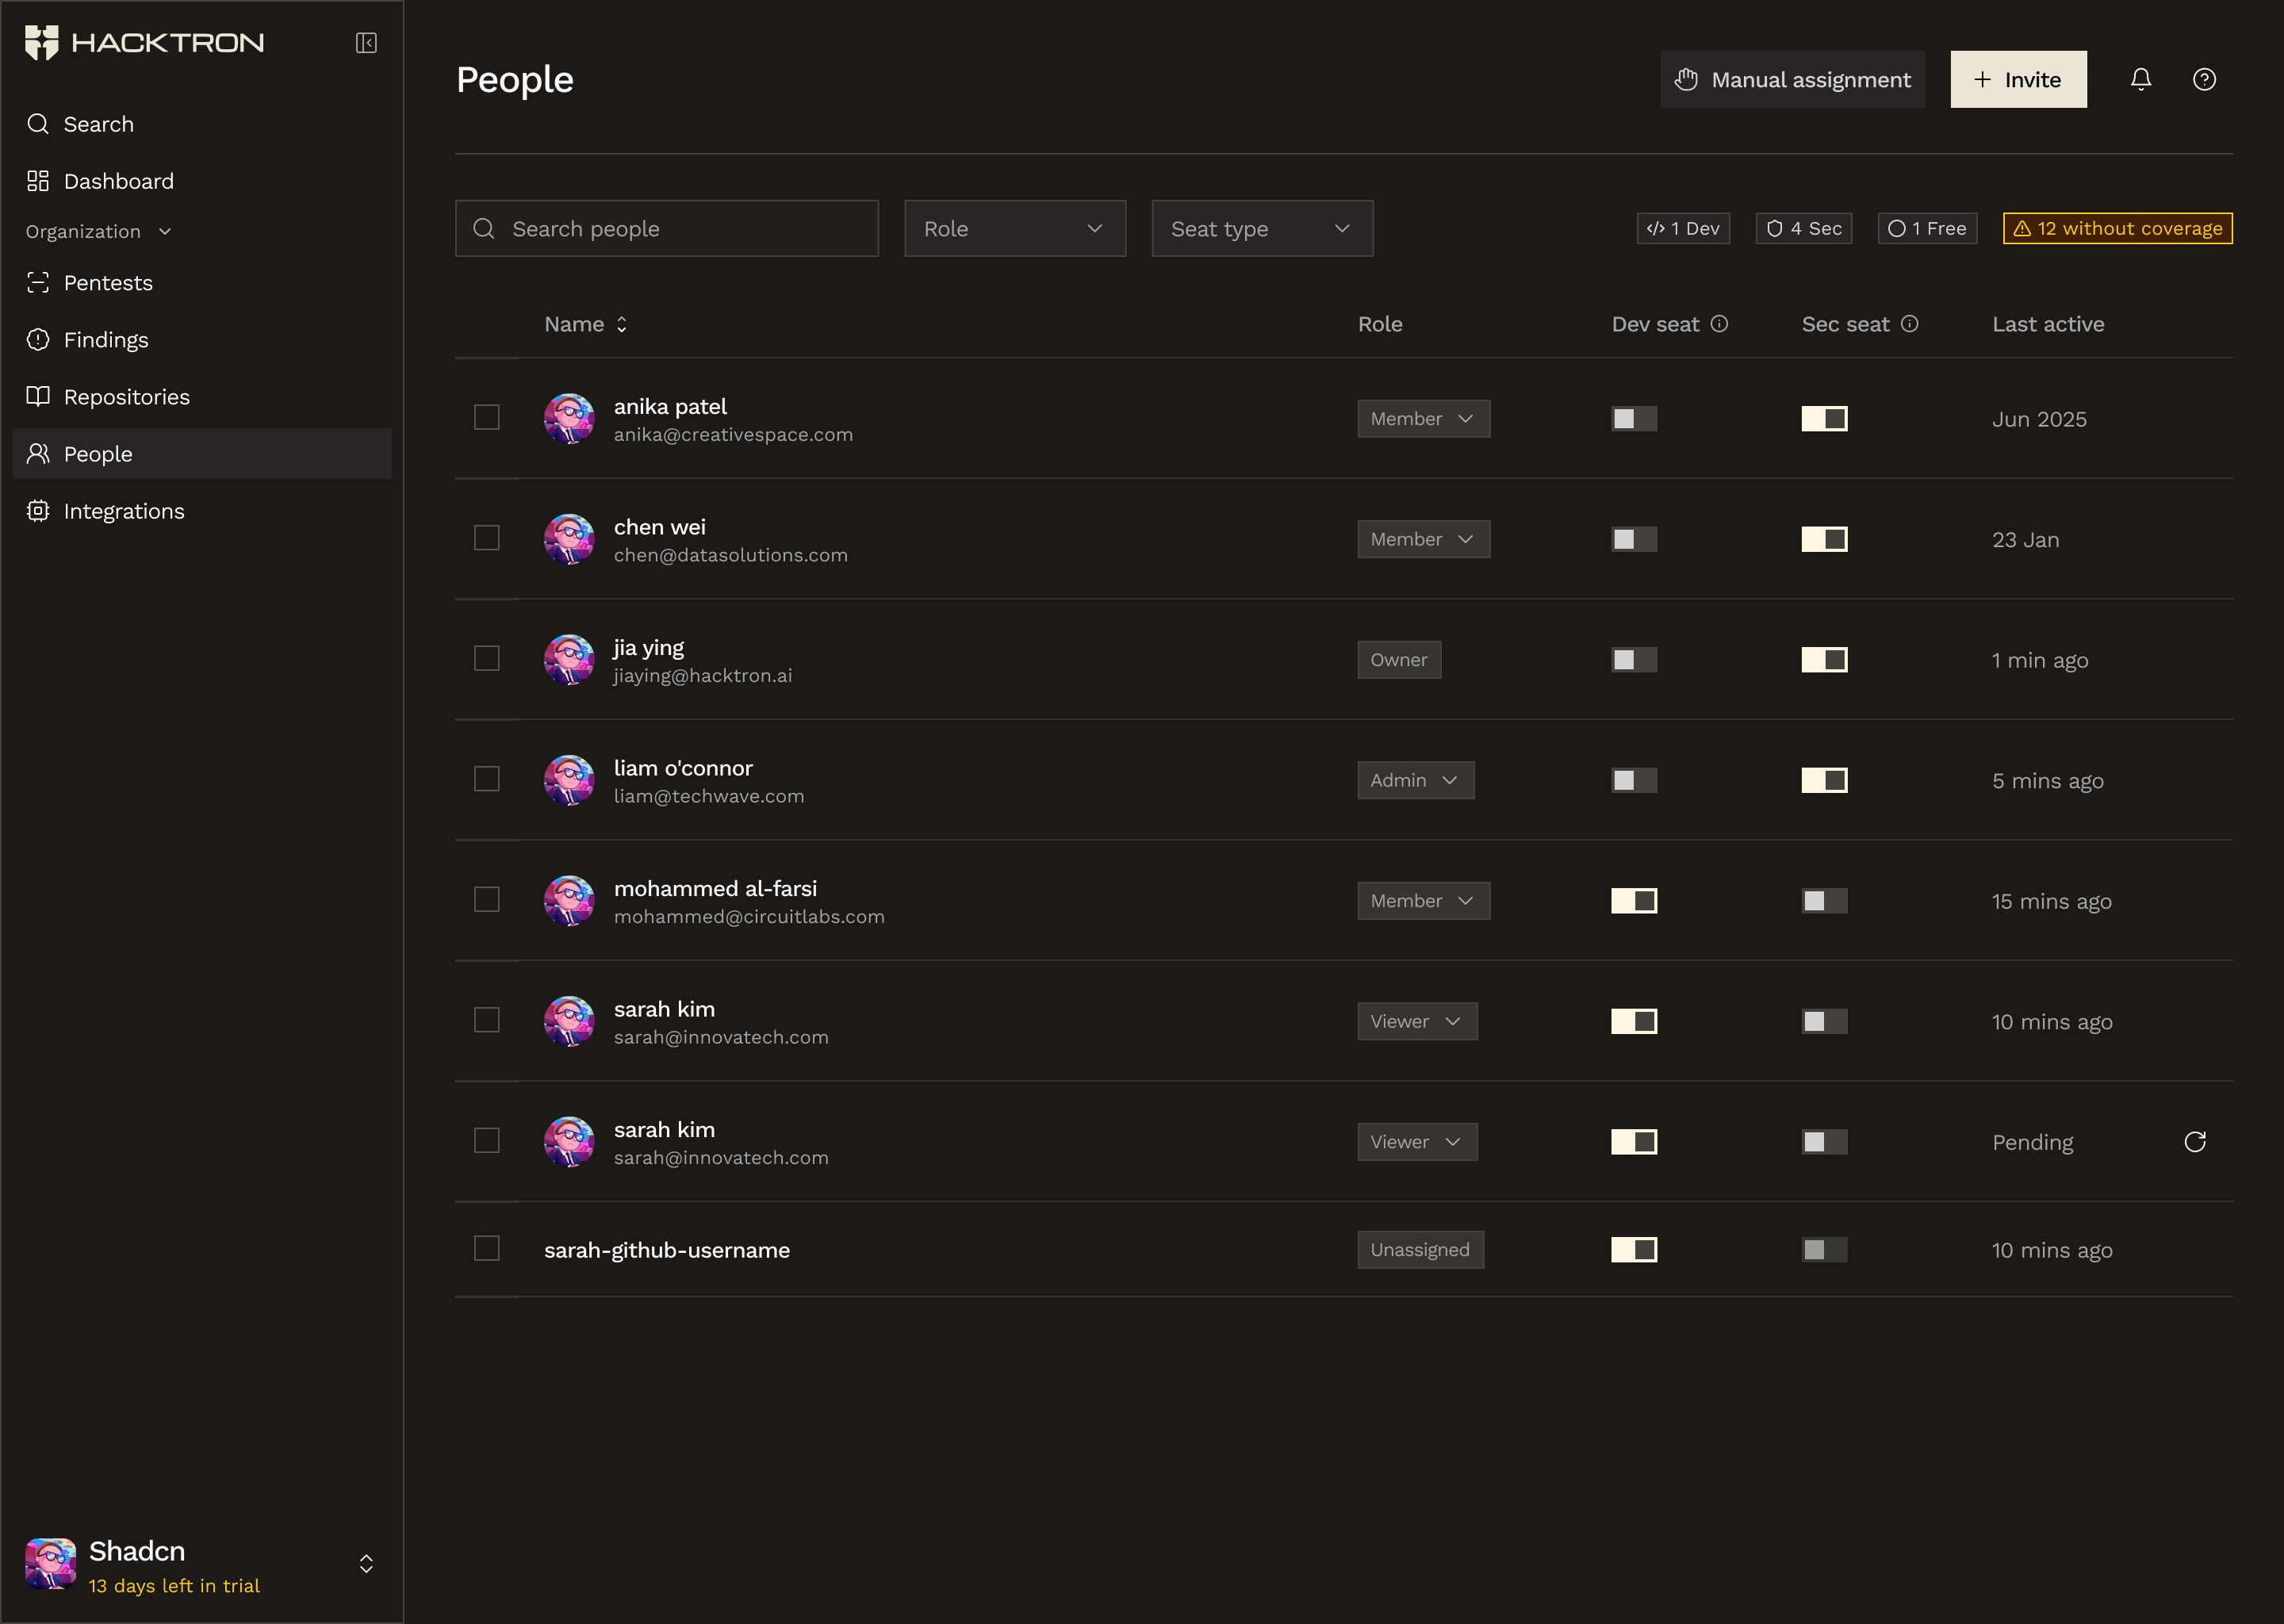
Task: Click the resend refresh icon for pending invite
Action: coord(2194,1142)
